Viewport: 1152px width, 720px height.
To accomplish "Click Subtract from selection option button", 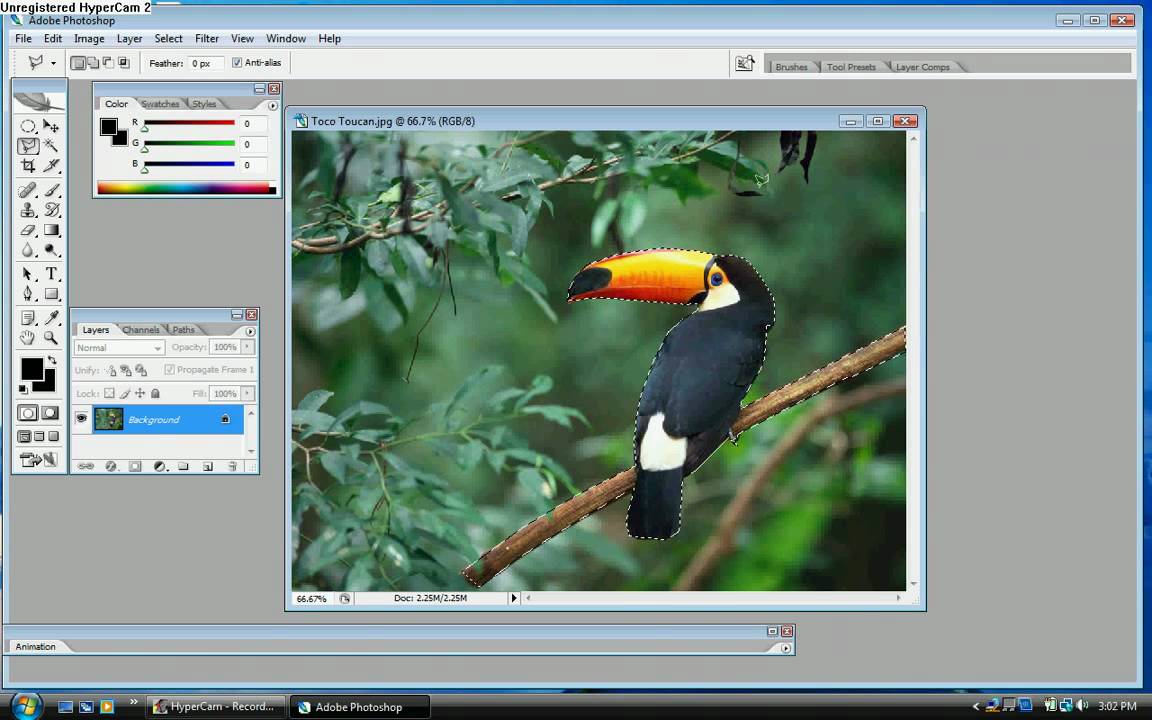I will tap(109, 63).
